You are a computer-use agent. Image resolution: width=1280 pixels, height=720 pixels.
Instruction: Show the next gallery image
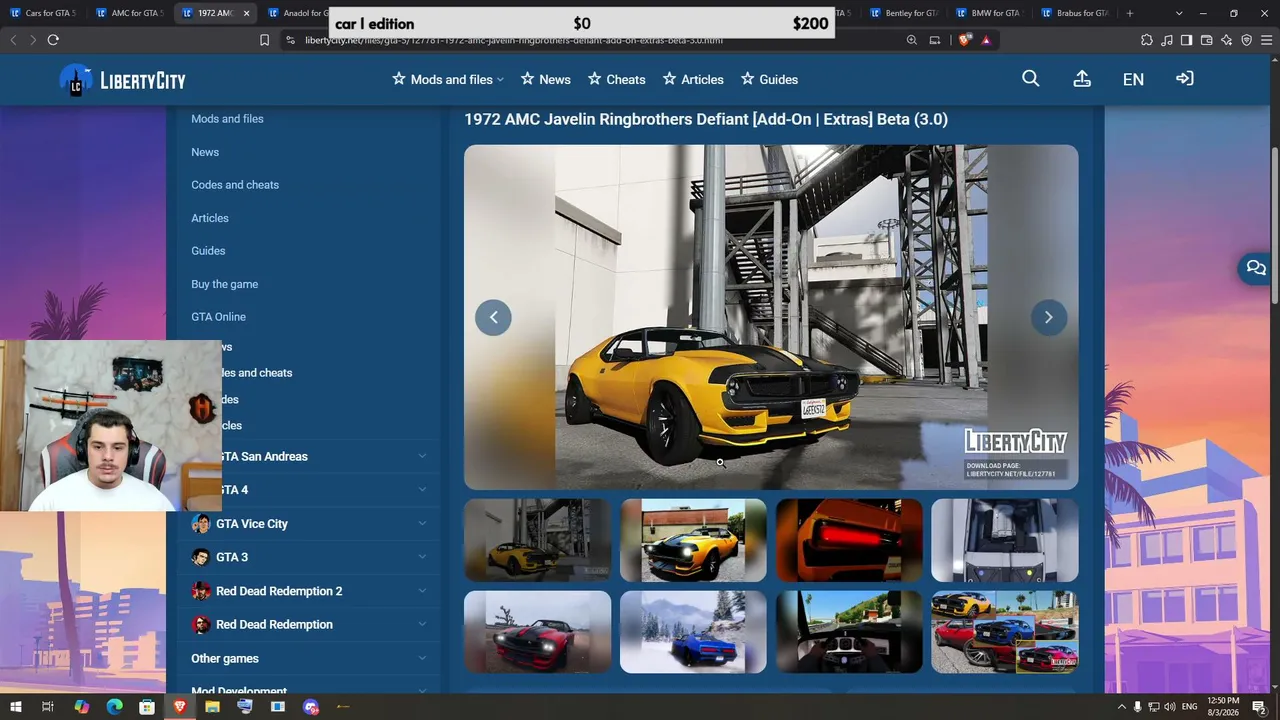(1049, 318)
